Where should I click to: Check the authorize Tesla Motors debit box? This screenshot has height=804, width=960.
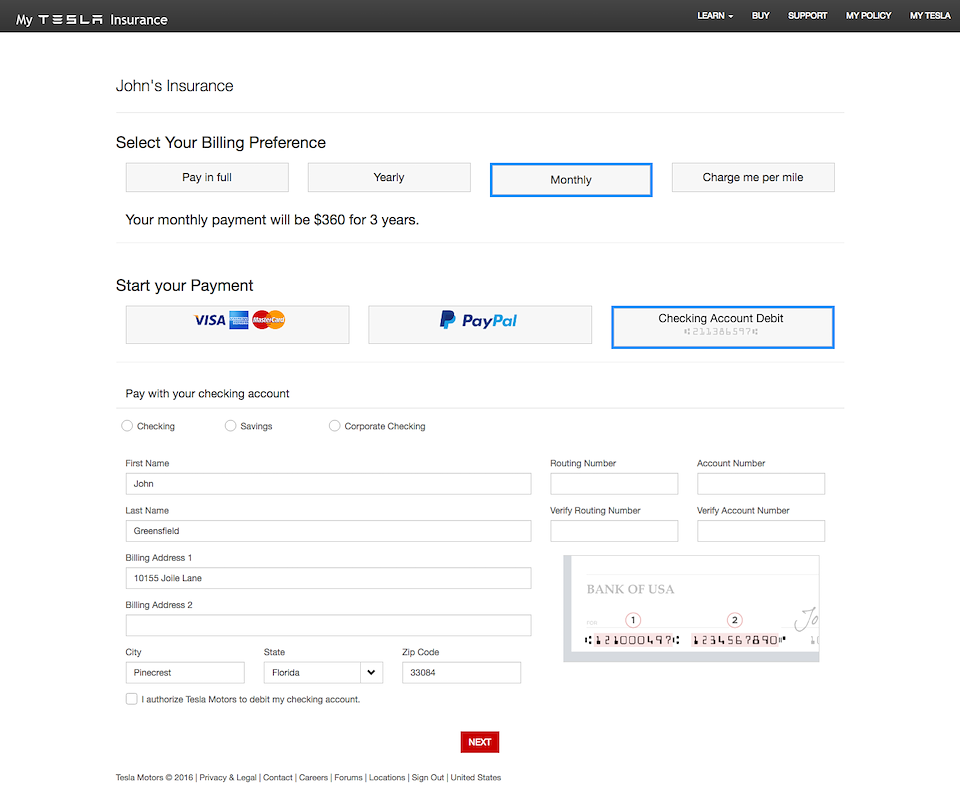pyautogui.click(x=132, y=699)
